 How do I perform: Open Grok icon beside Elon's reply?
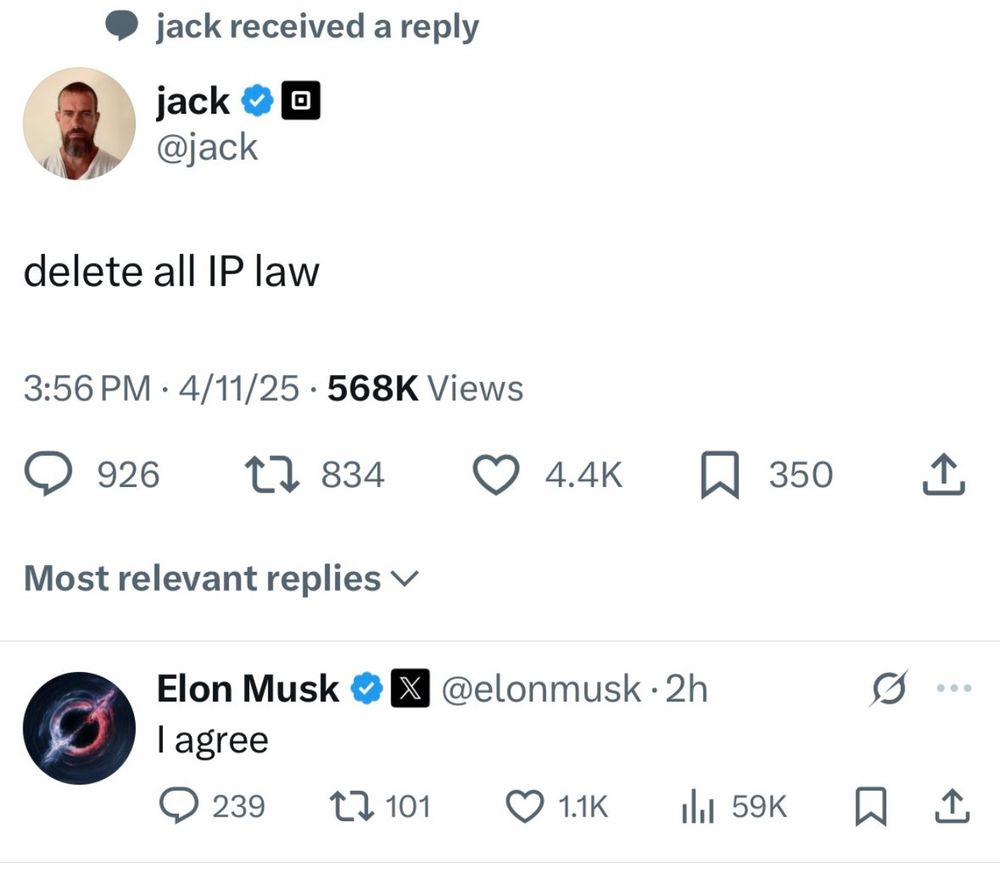point(888,688)
